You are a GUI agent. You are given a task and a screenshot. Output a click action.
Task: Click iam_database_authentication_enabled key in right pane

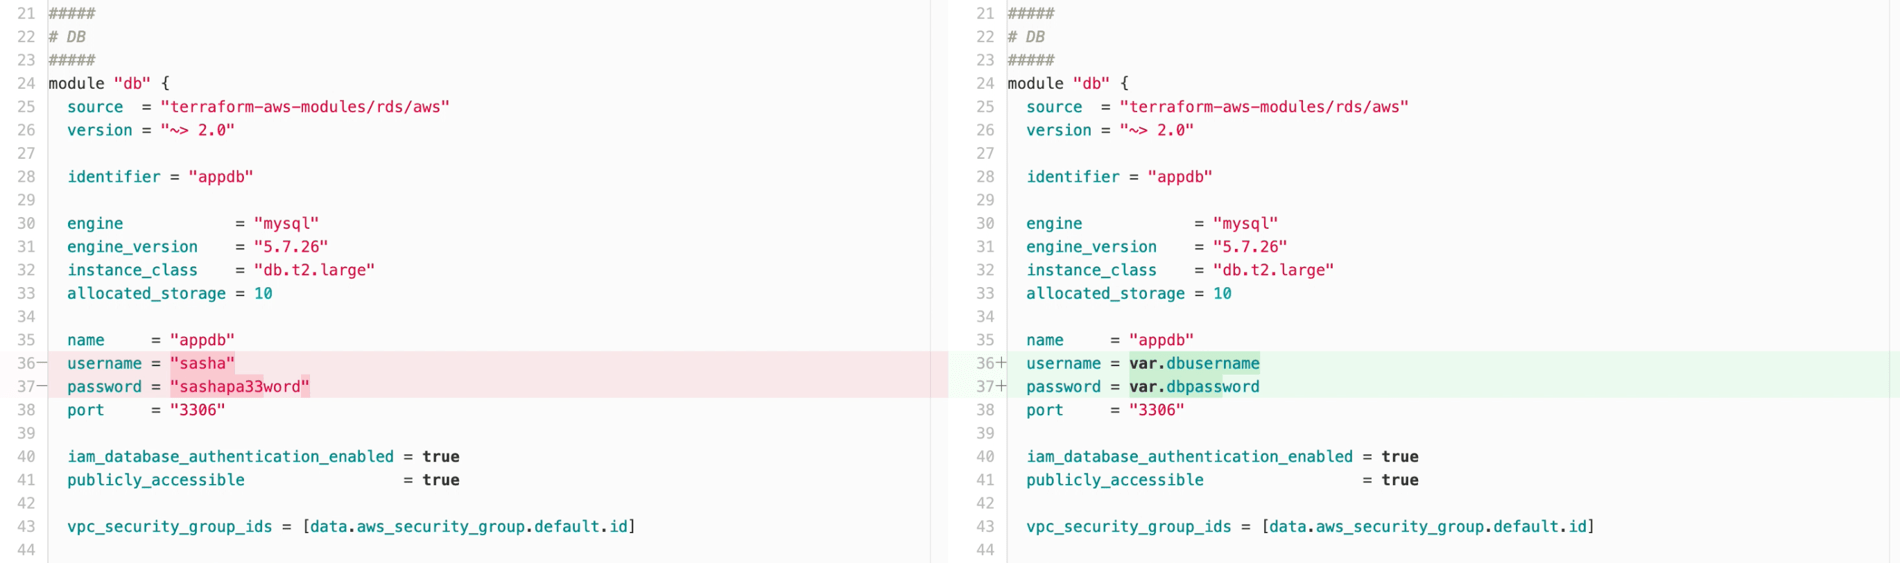point(1189,456)
